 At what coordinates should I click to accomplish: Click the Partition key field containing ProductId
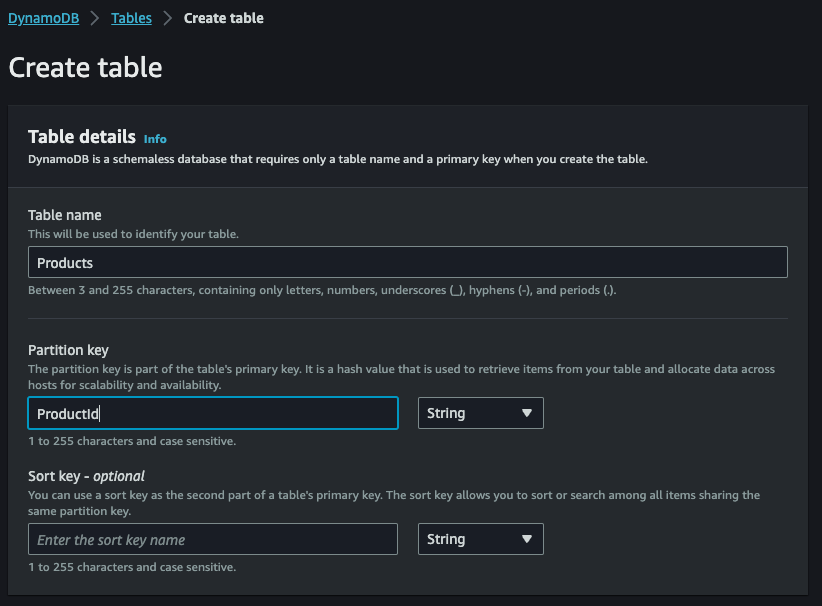click(x=213, y=413)
